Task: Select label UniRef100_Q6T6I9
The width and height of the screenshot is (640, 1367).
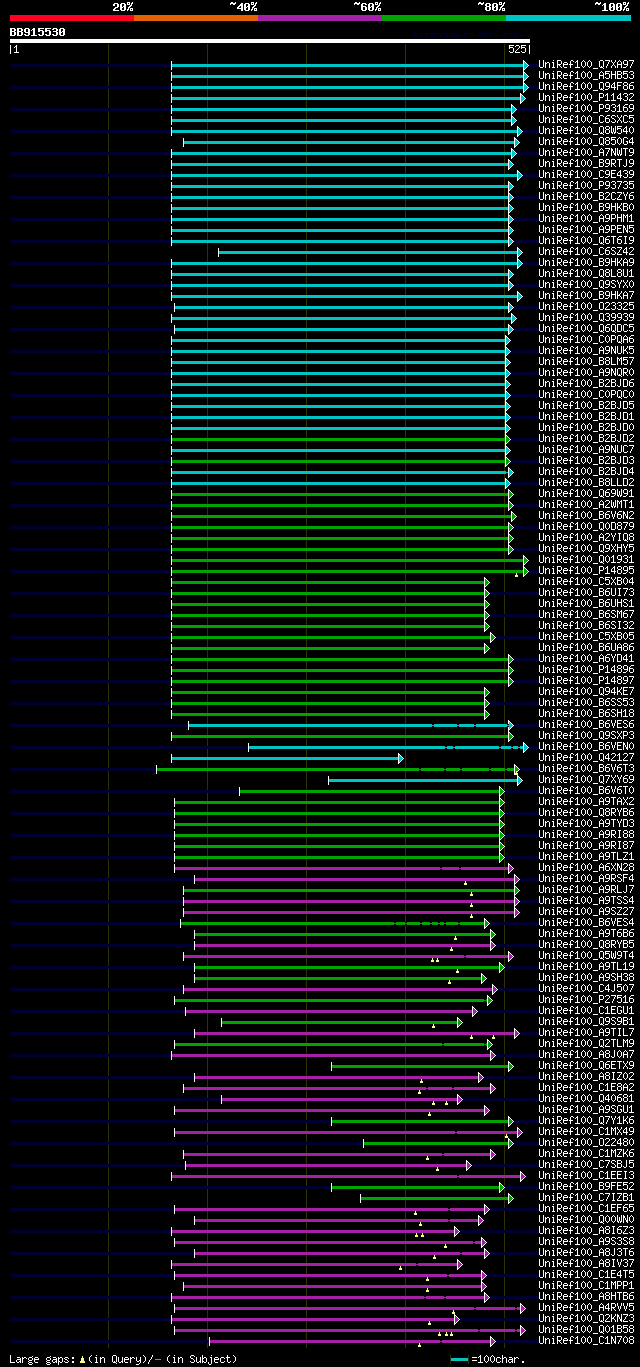Action: [586, 240]
